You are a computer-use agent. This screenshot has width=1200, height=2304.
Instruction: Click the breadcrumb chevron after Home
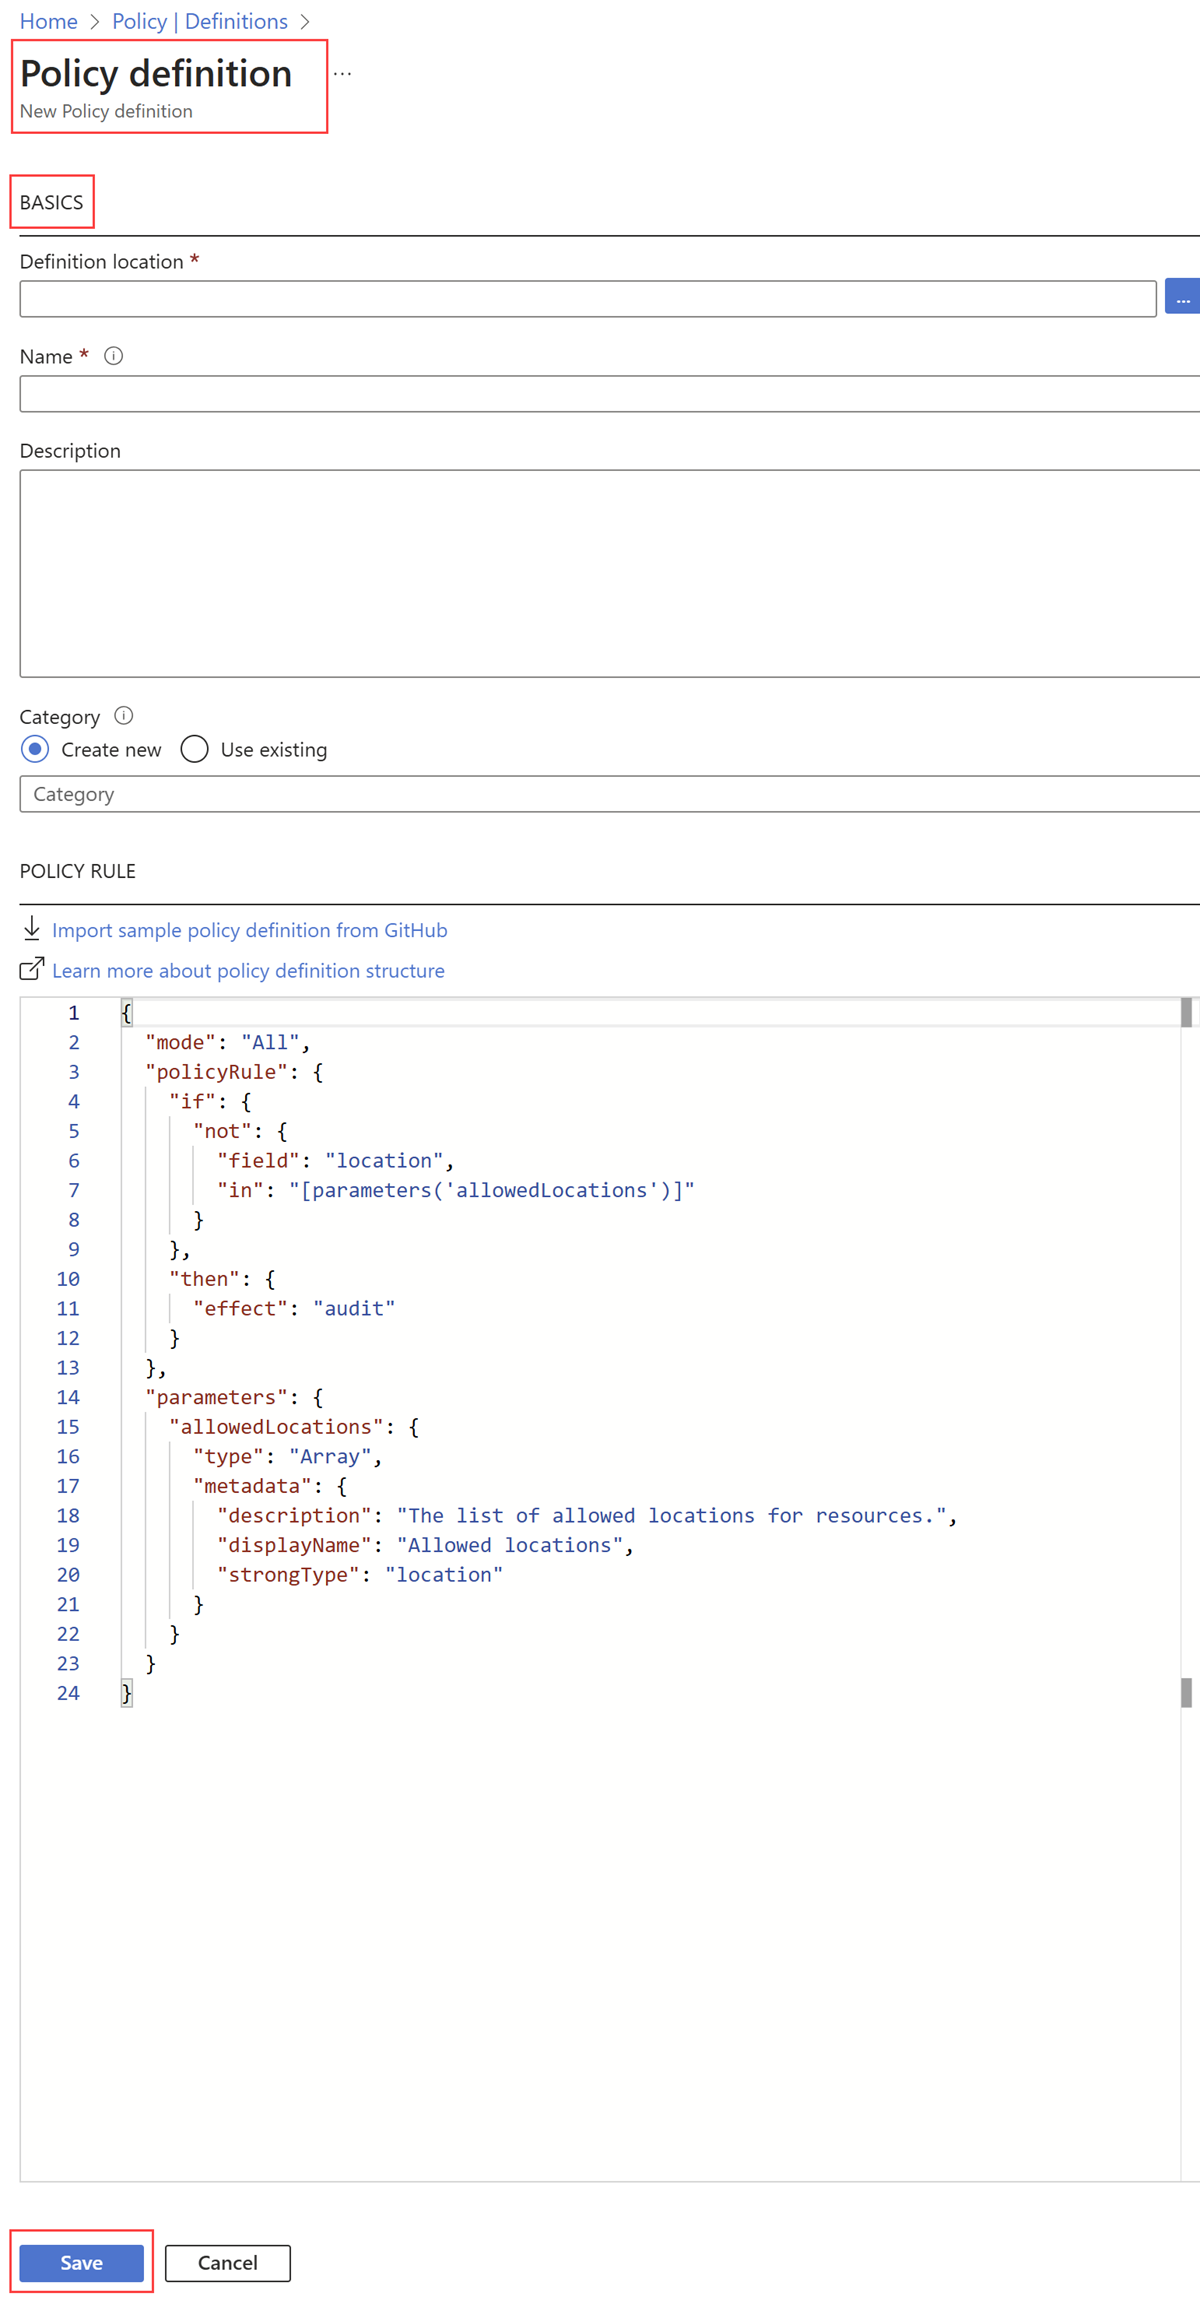(x=95, y=22)
